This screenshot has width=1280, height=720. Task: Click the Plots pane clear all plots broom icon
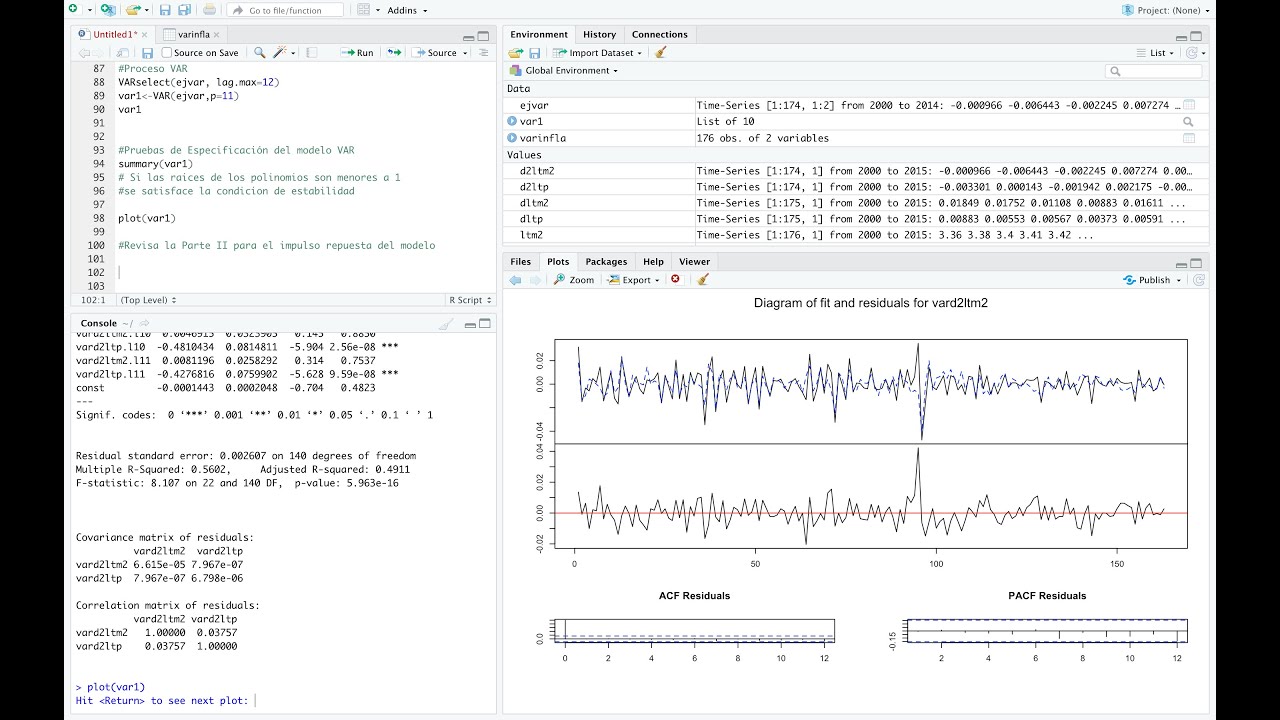703,280
